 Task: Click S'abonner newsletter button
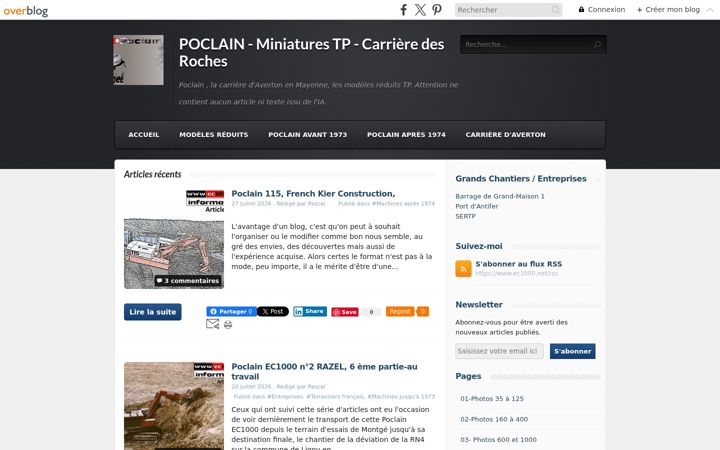coord(573,351)
